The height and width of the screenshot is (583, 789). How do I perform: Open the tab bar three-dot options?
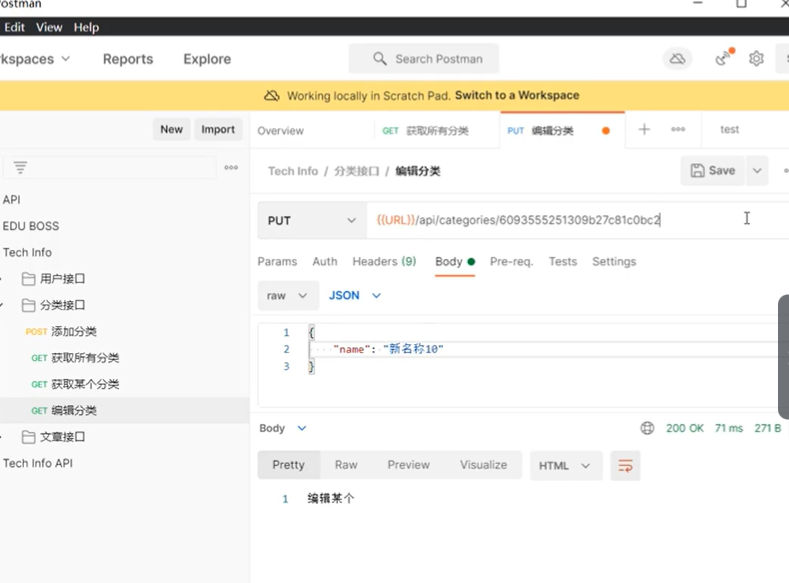(678, 129)
